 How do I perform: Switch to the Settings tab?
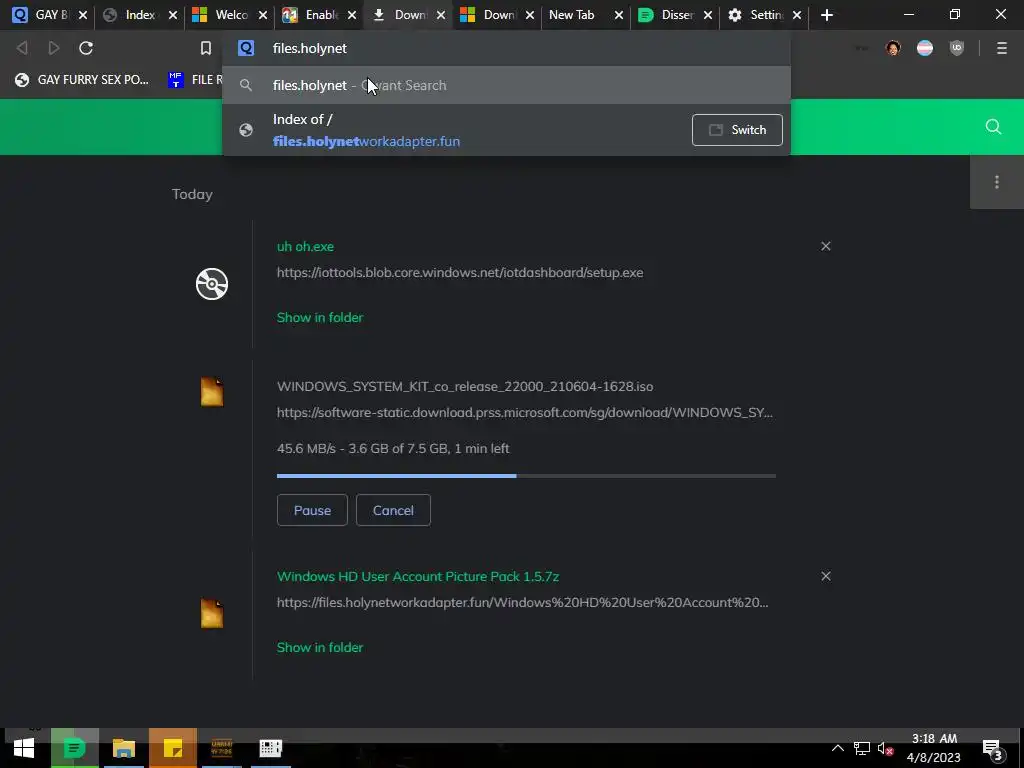[x=764, y=15]
